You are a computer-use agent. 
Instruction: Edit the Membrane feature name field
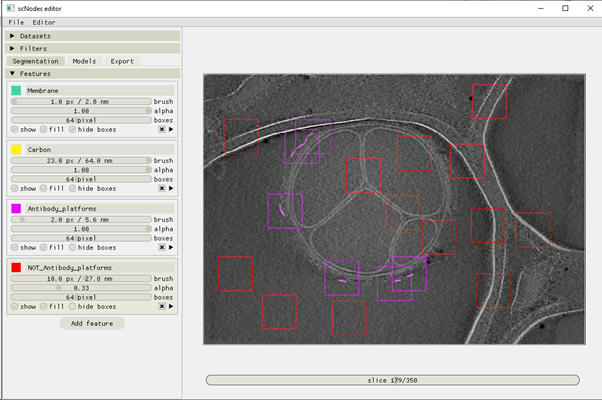click(x=100, y=91)
